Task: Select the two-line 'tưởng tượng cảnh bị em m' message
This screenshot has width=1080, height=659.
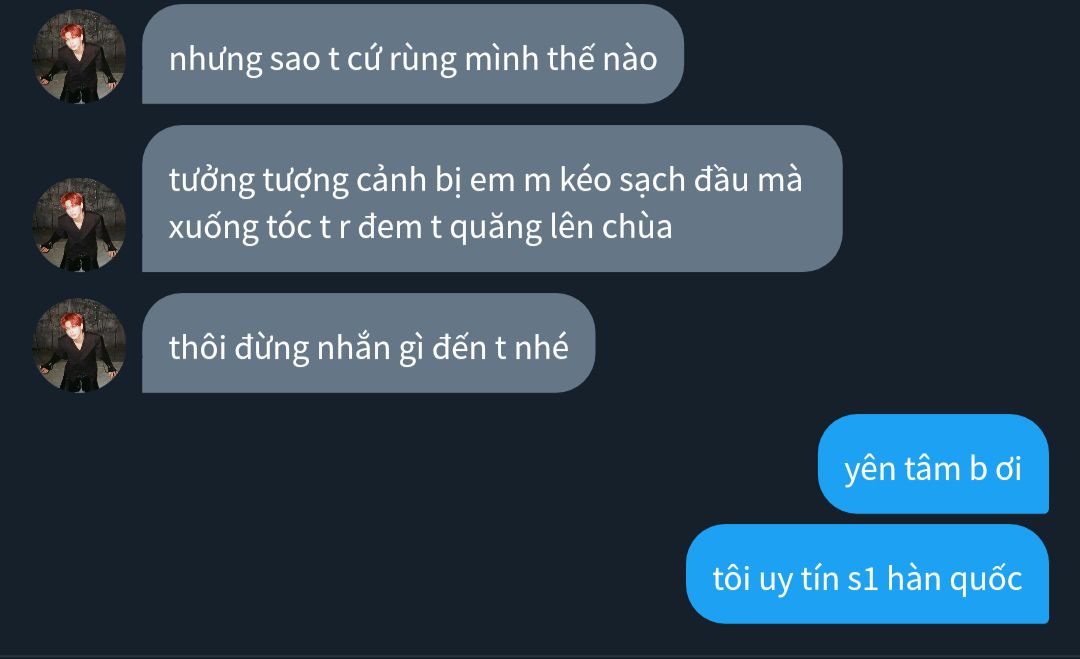Action: pyautogui.click(x=492, y=198)
